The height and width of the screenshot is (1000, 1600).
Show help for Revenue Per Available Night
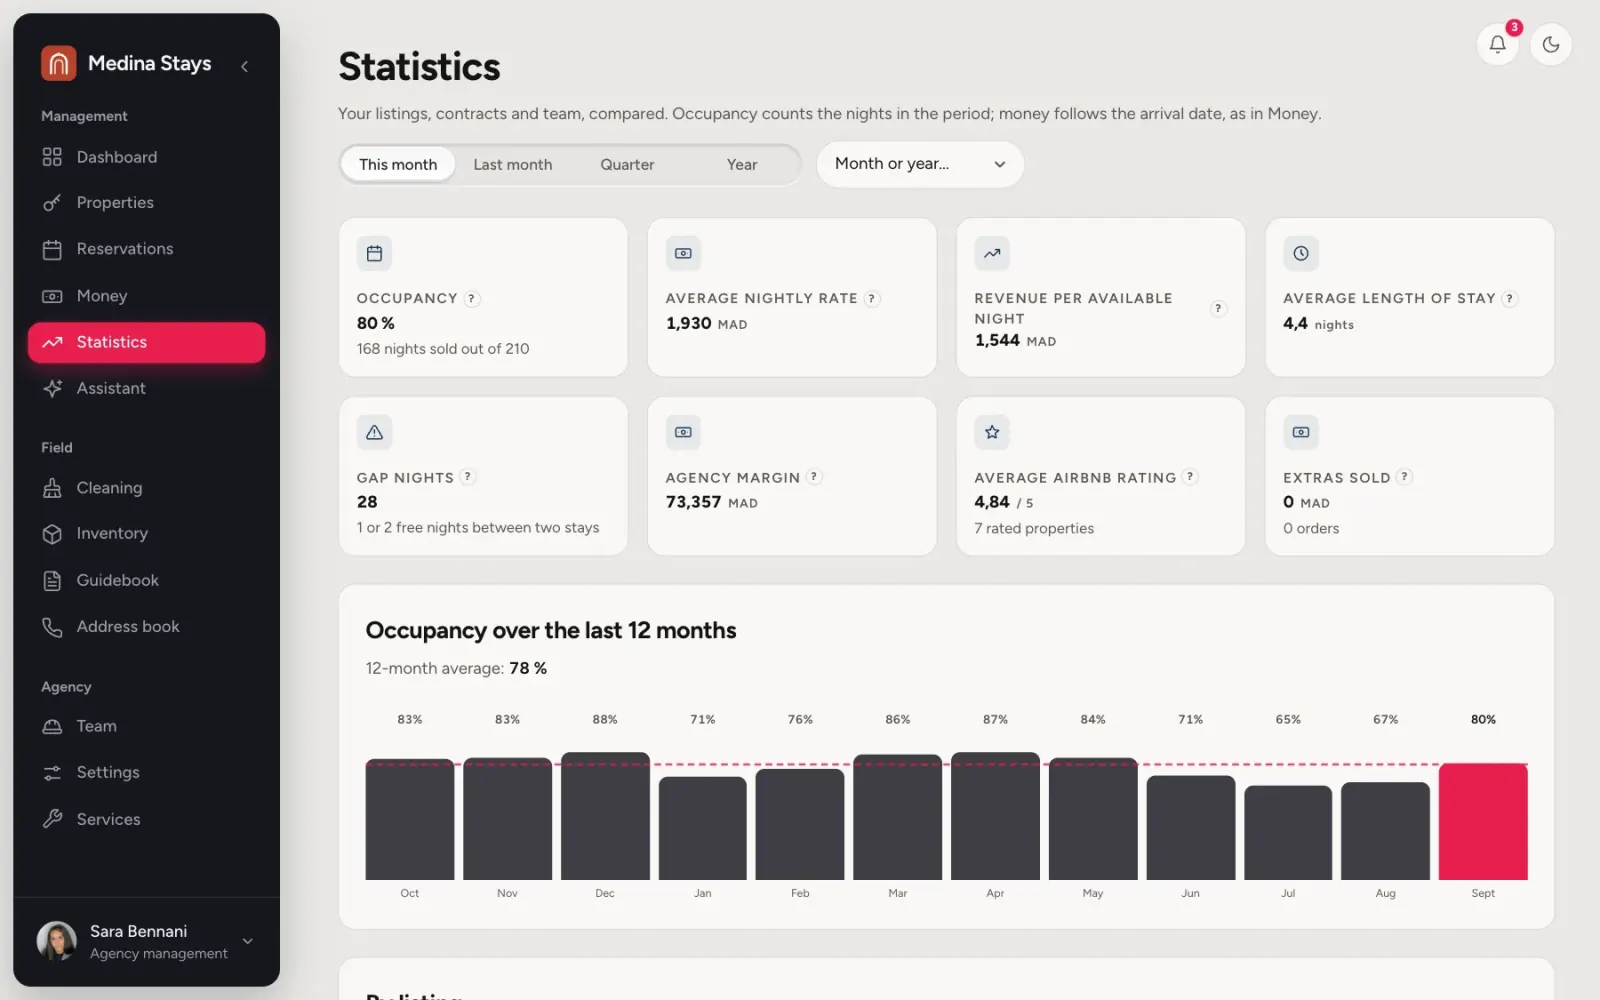click(1218, 308)
